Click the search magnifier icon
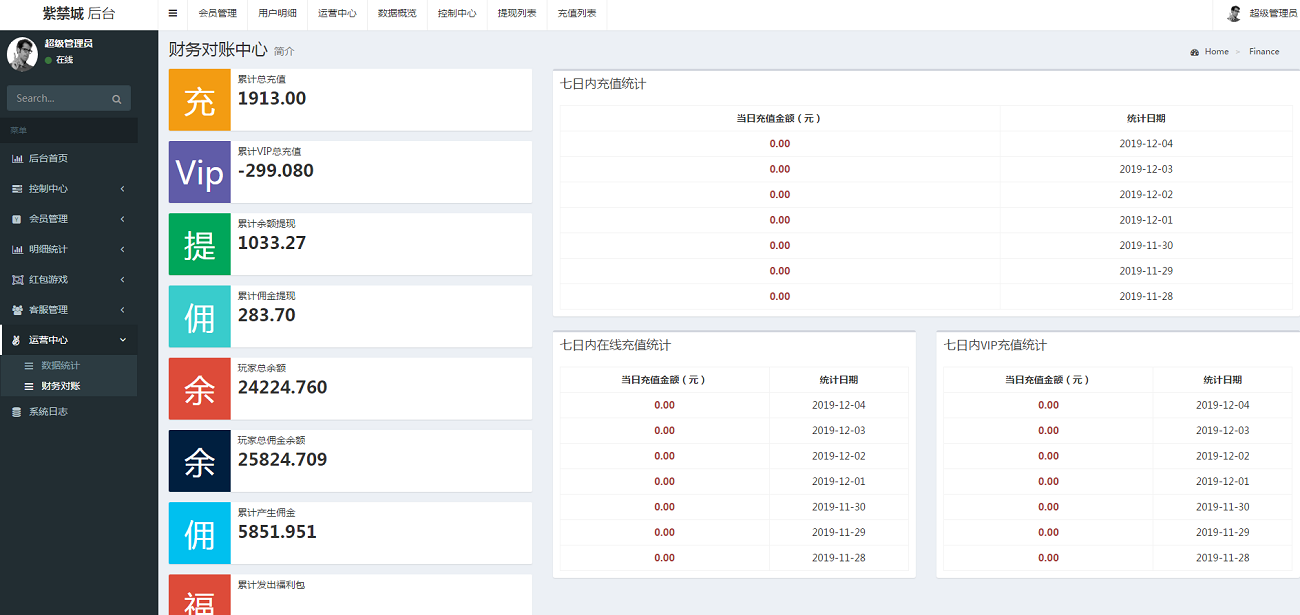Screen dimensions: 1300x615 (117, 98)
